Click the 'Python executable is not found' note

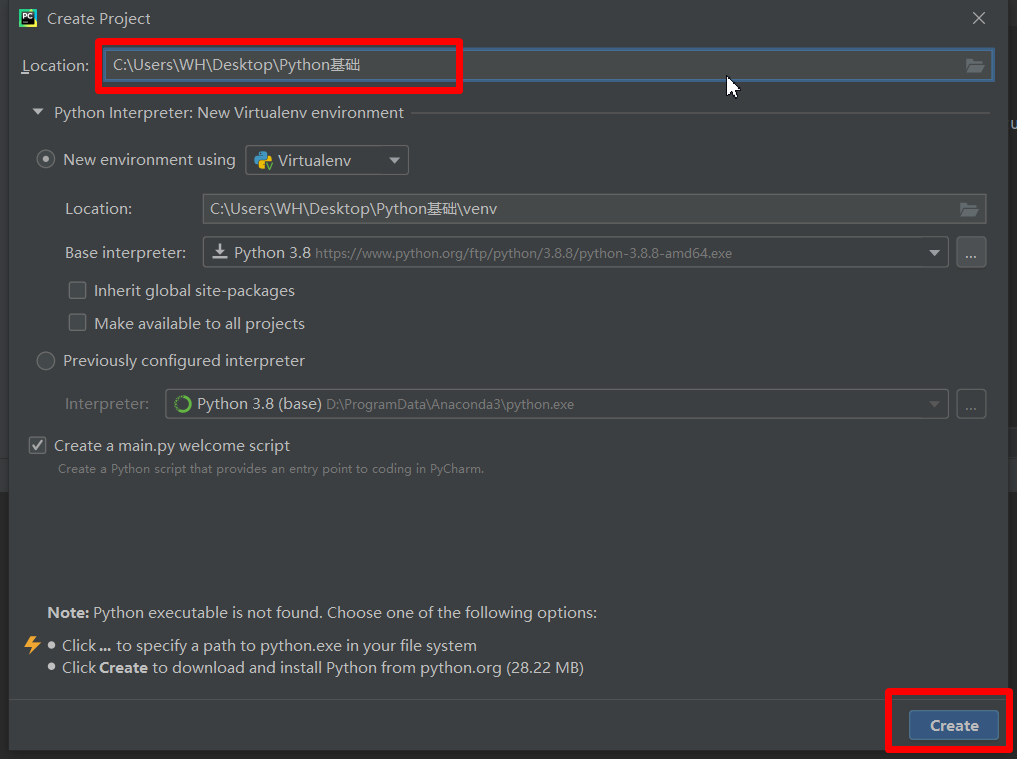[x=322, y=613]
